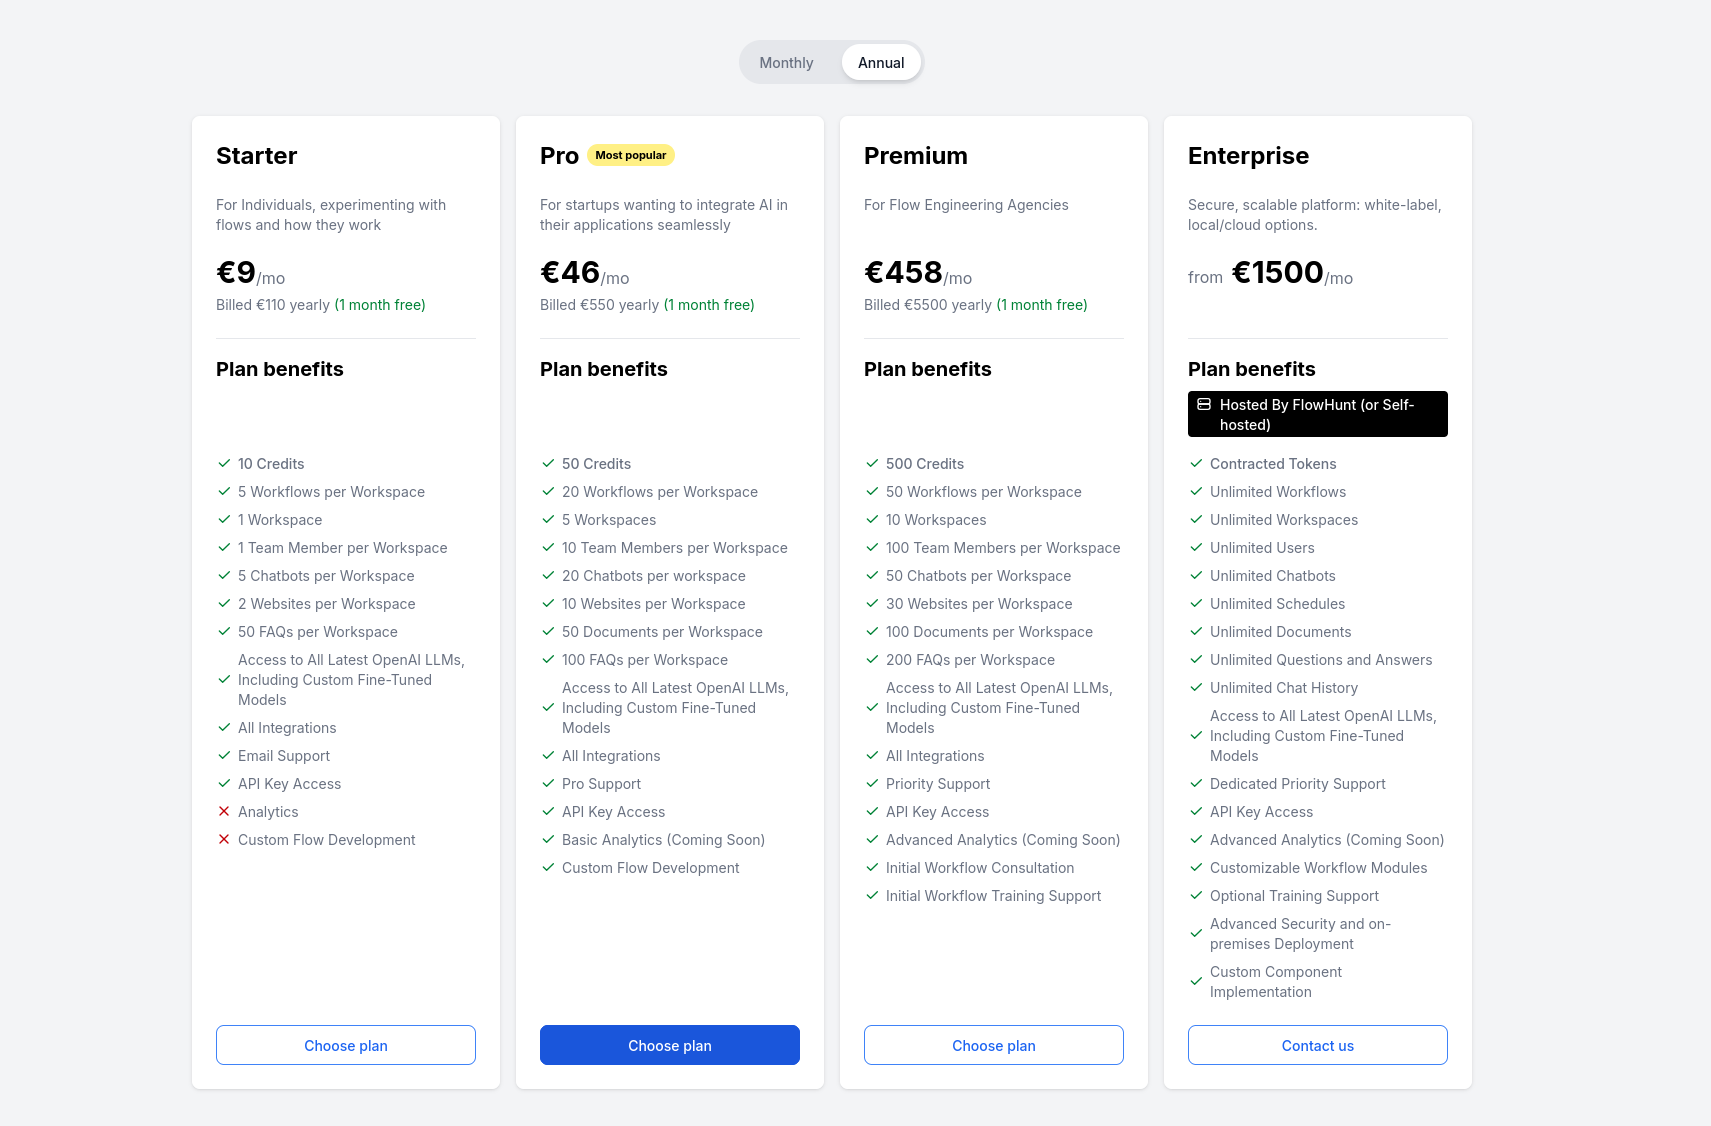Image resolution: width=1711 pixels, height=1126 pixels.
Task: Click the Enterprise plan heading
Action: [x=1248, y=156]
